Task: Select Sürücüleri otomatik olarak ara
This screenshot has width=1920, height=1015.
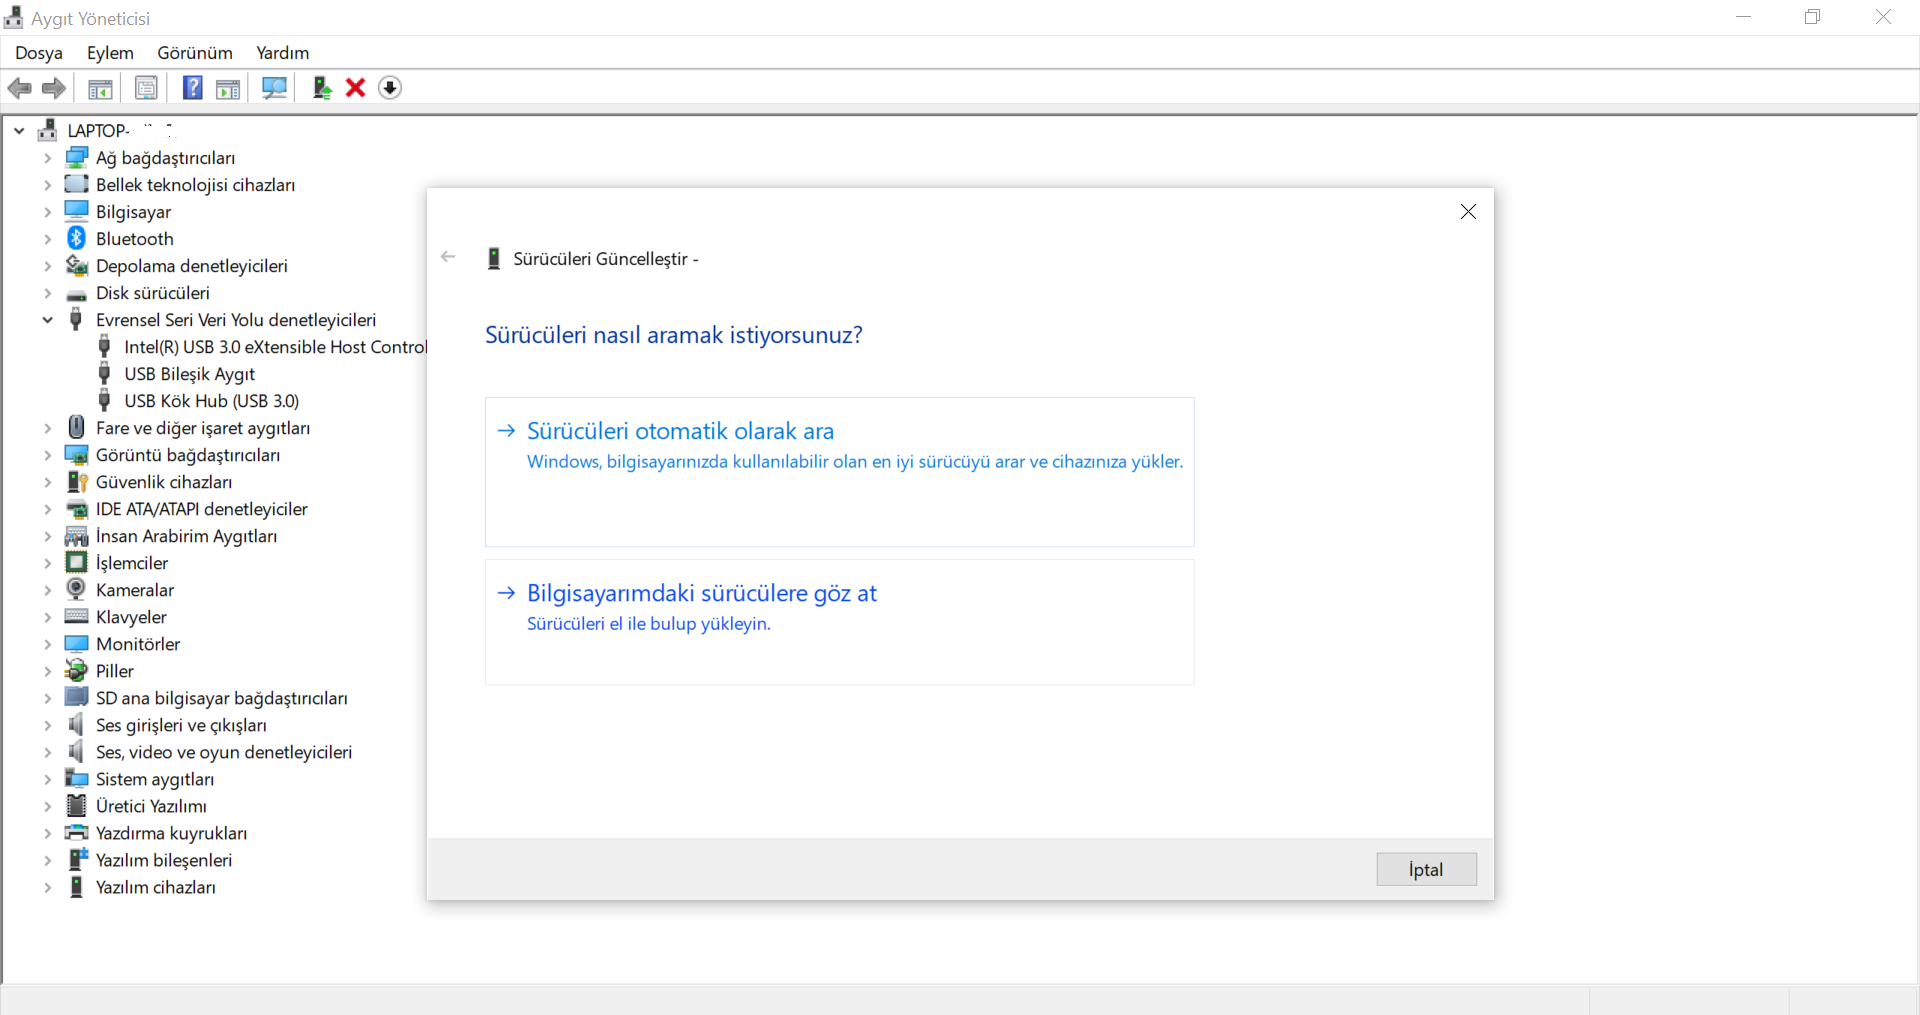Action: pyautogui.click(x=839, y=472)
